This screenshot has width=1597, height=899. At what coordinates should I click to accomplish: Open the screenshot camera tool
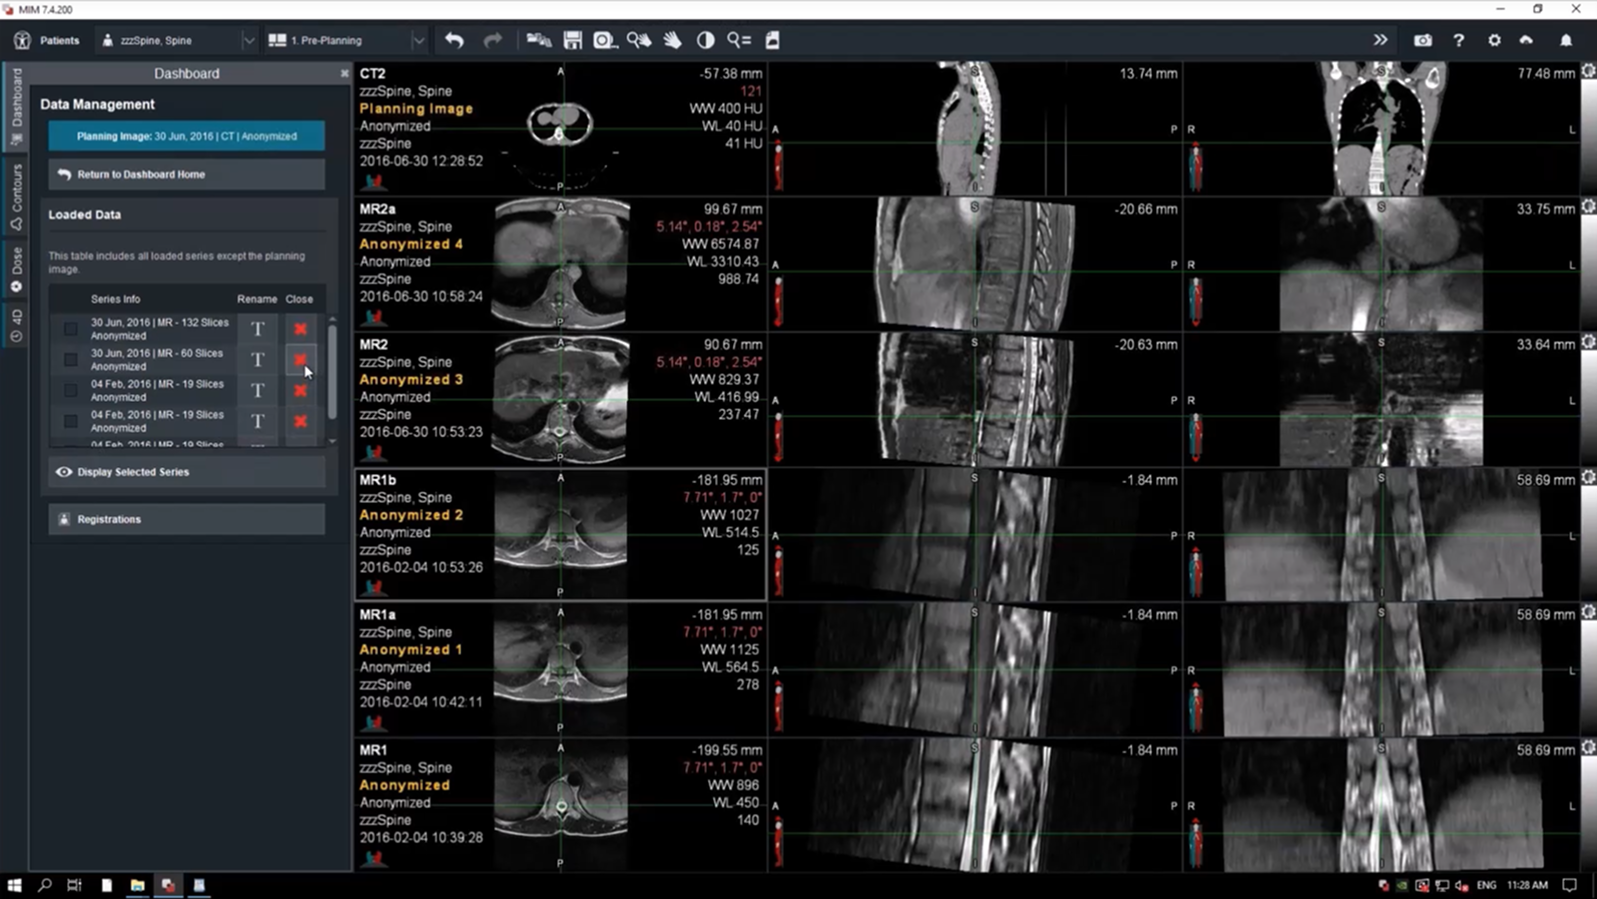point(1422,41)
